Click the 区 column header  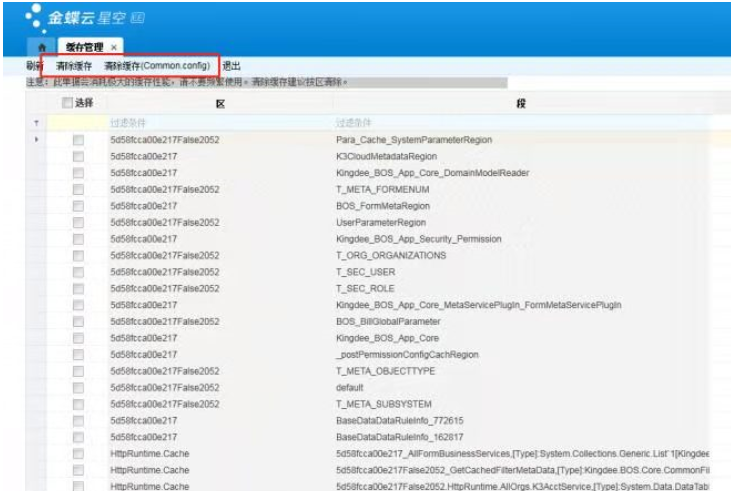tap(221, 104)
